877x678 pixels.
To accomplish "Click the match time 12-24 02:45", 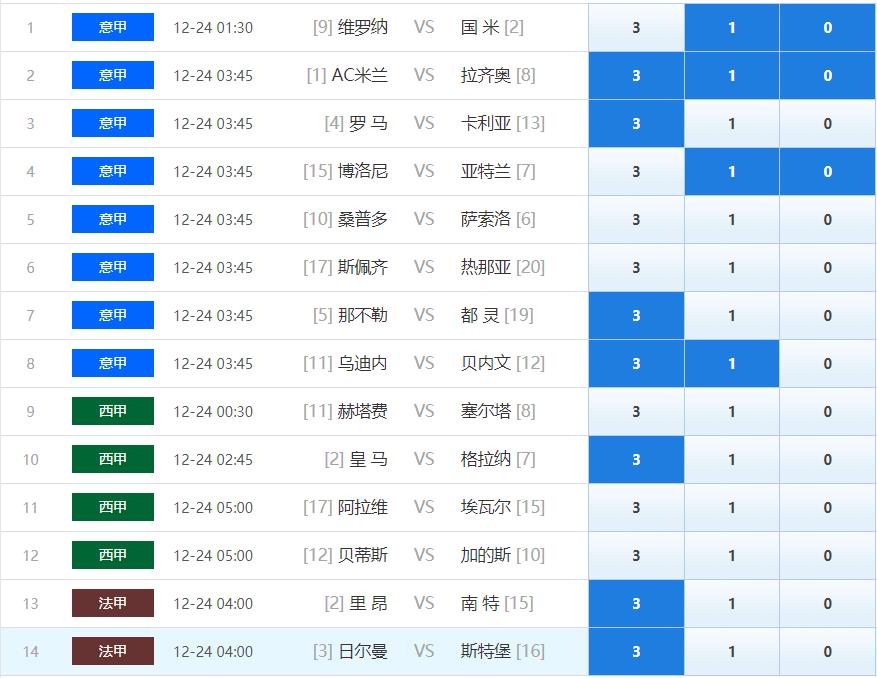I will pyautogui.click(x=213, y=460).
